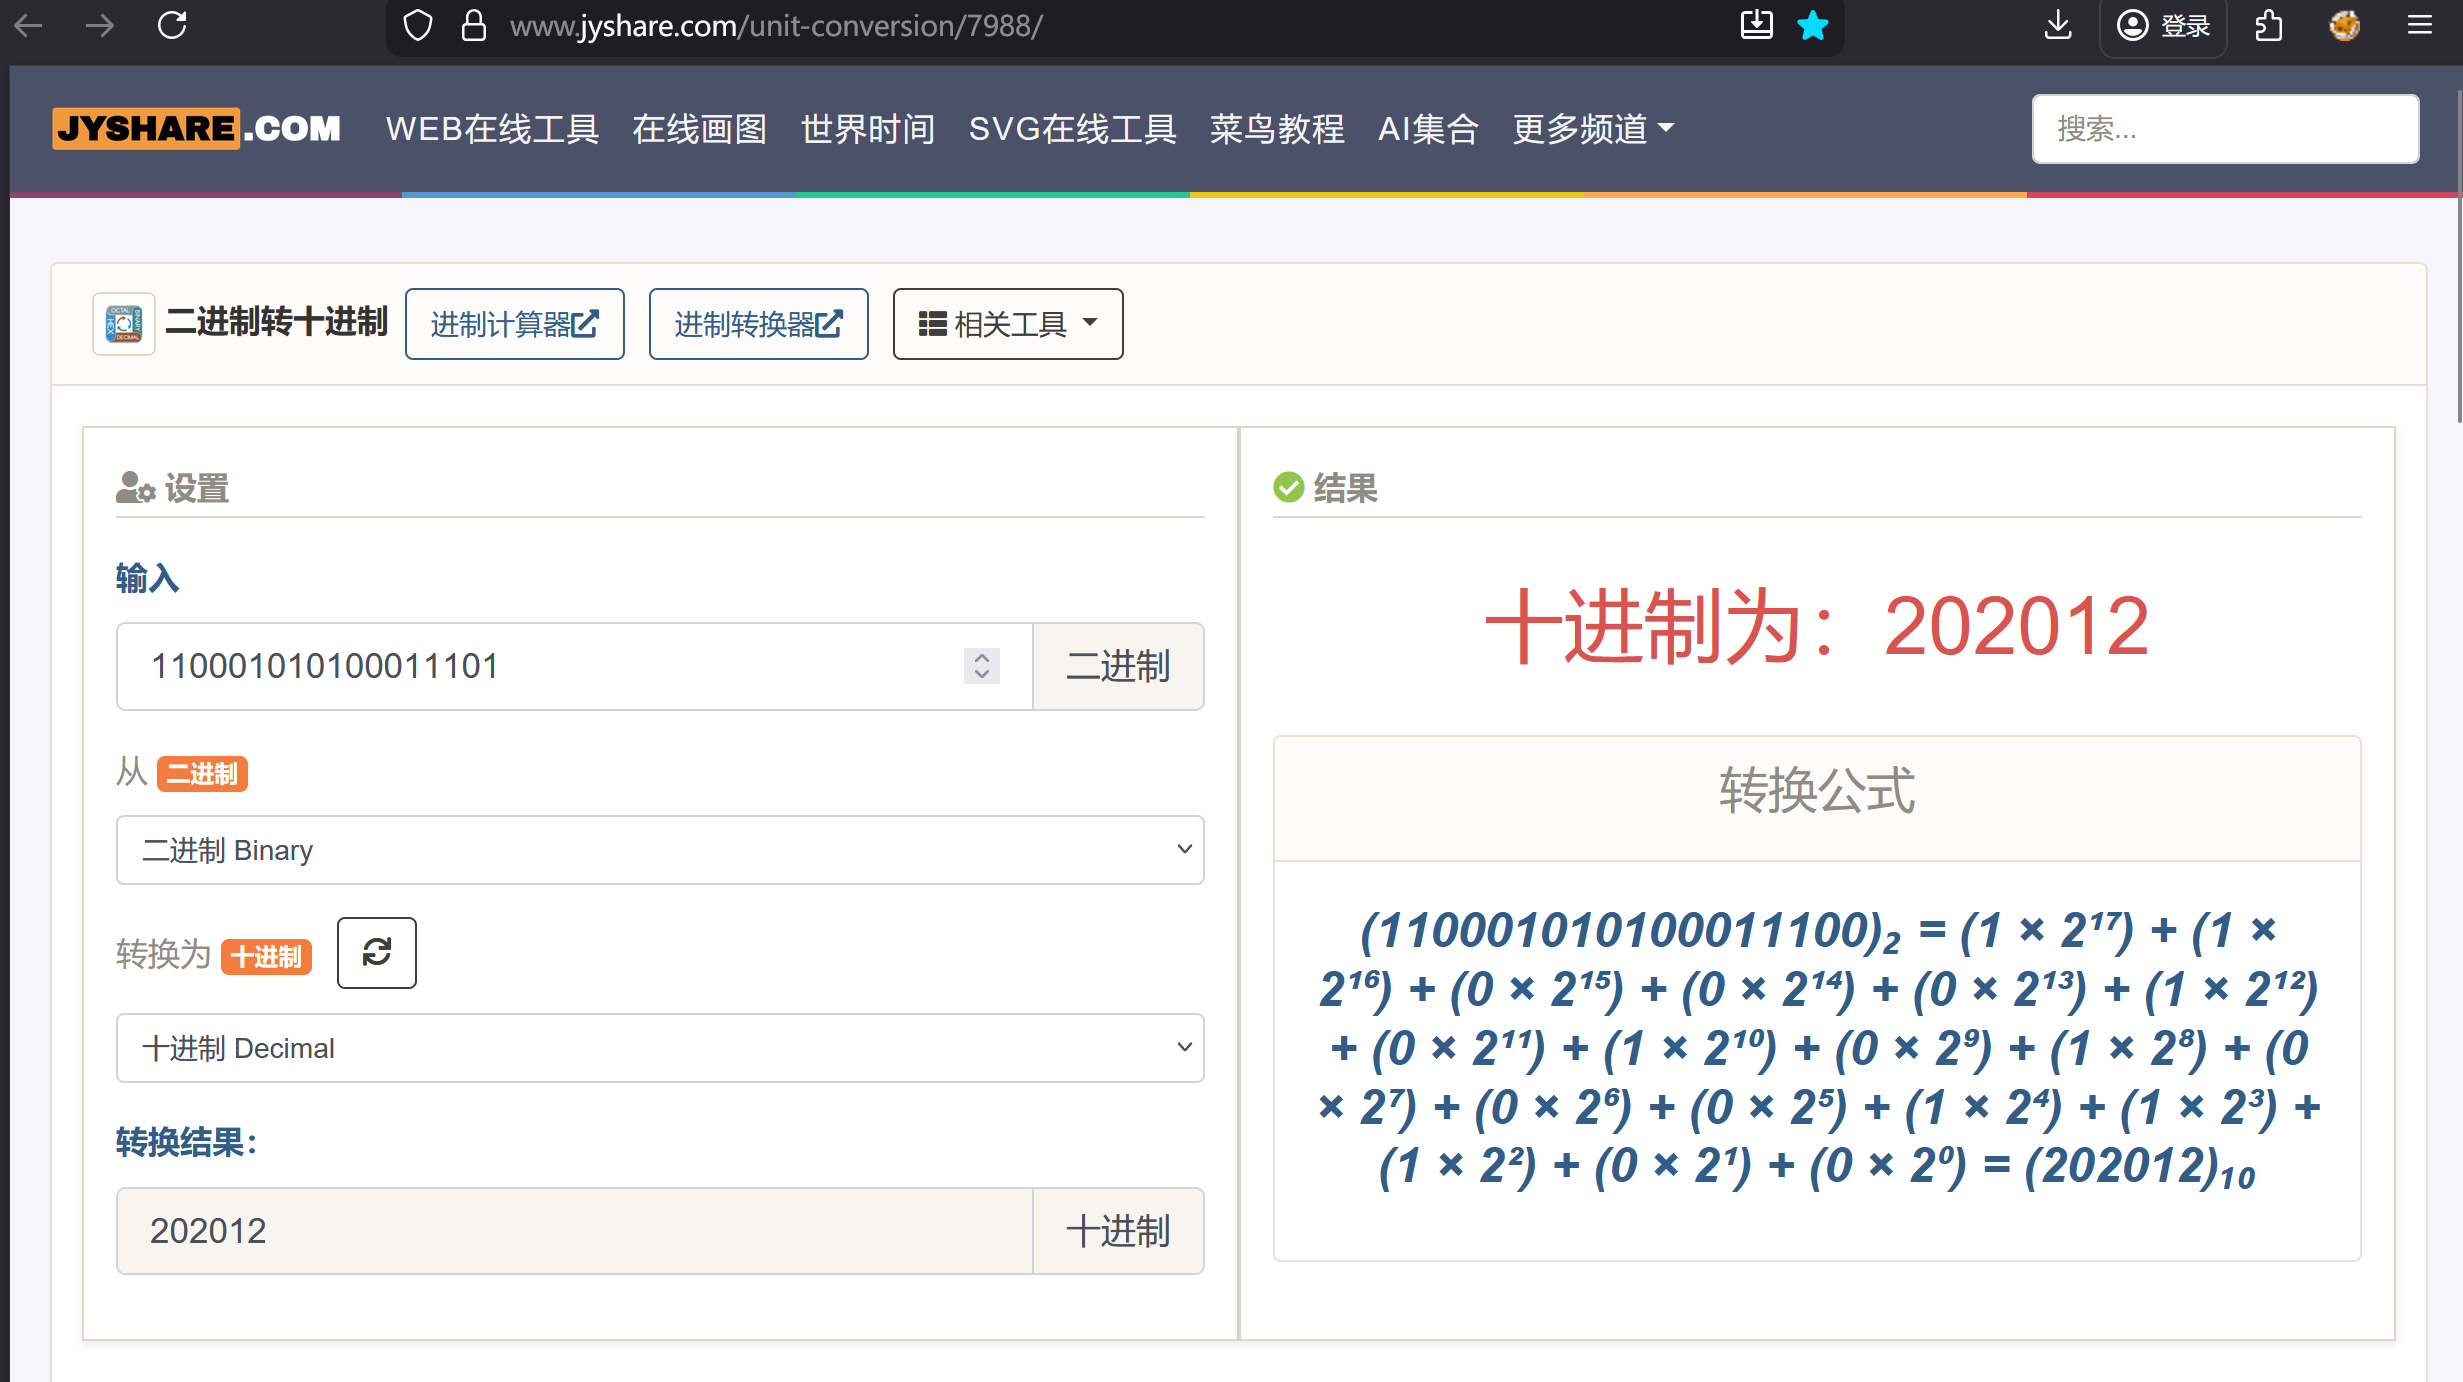Image resolution: width=2463 pixels, height=1382 pixels.
Task: Focus the 搜索 search field
Action: pyautogui.click(x=2225, y=129)
